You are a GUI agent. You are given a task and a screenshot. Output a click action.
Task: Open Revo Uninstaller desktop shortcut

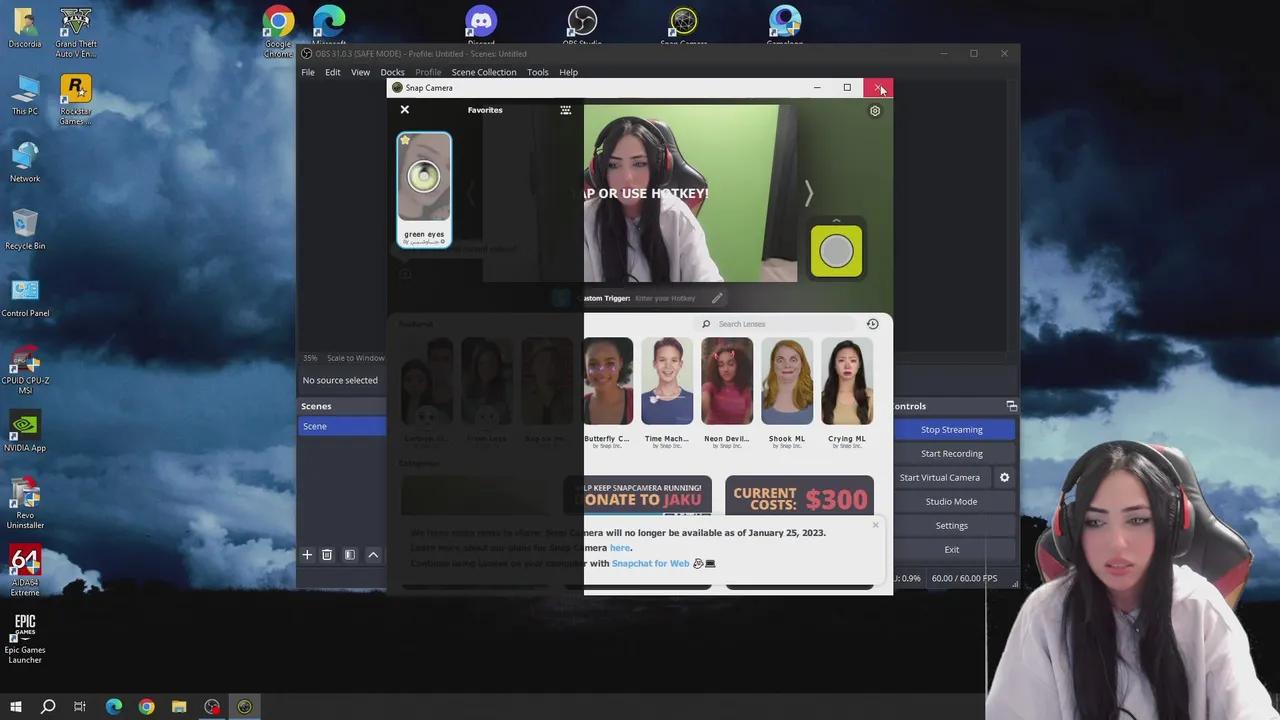(x=25, y=504)
